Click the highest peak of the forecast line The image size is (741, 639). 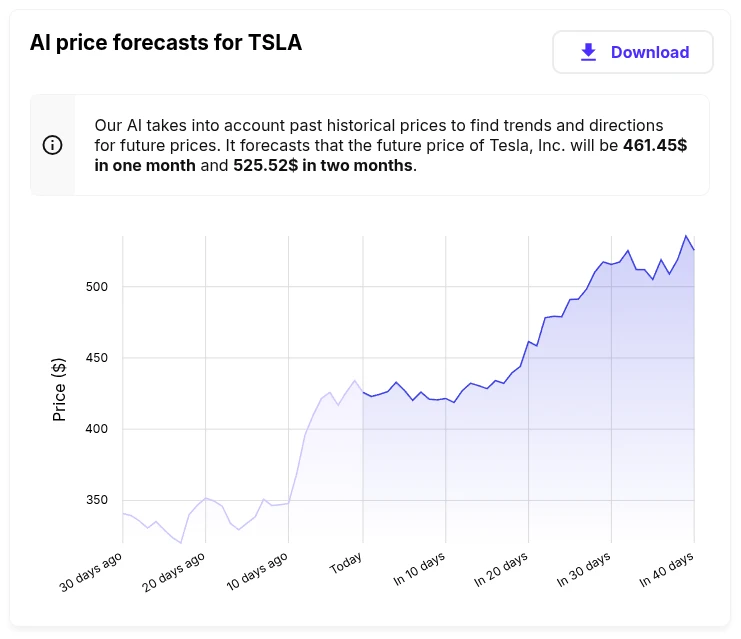click(686, 236)
